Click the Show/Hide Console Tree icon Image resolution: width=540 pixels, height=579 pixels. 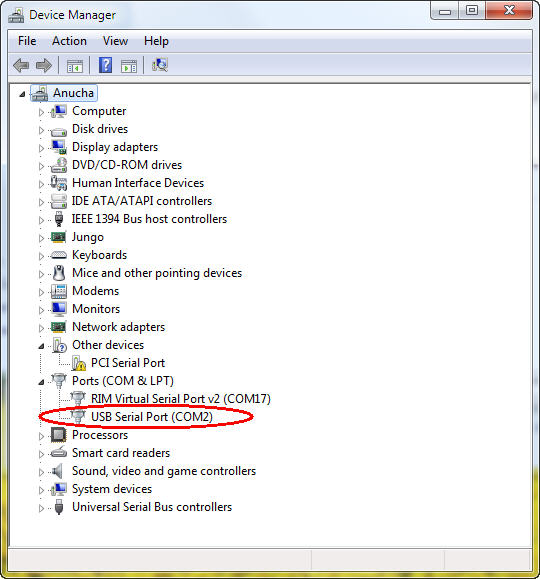coord(75,66)
